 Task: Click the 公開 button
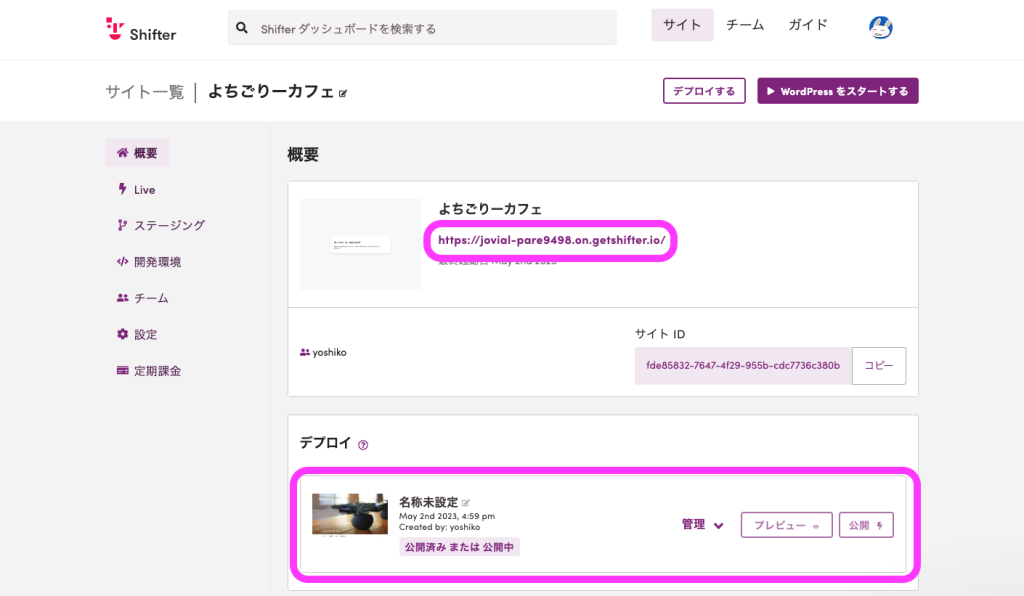(x=866, y=525)
